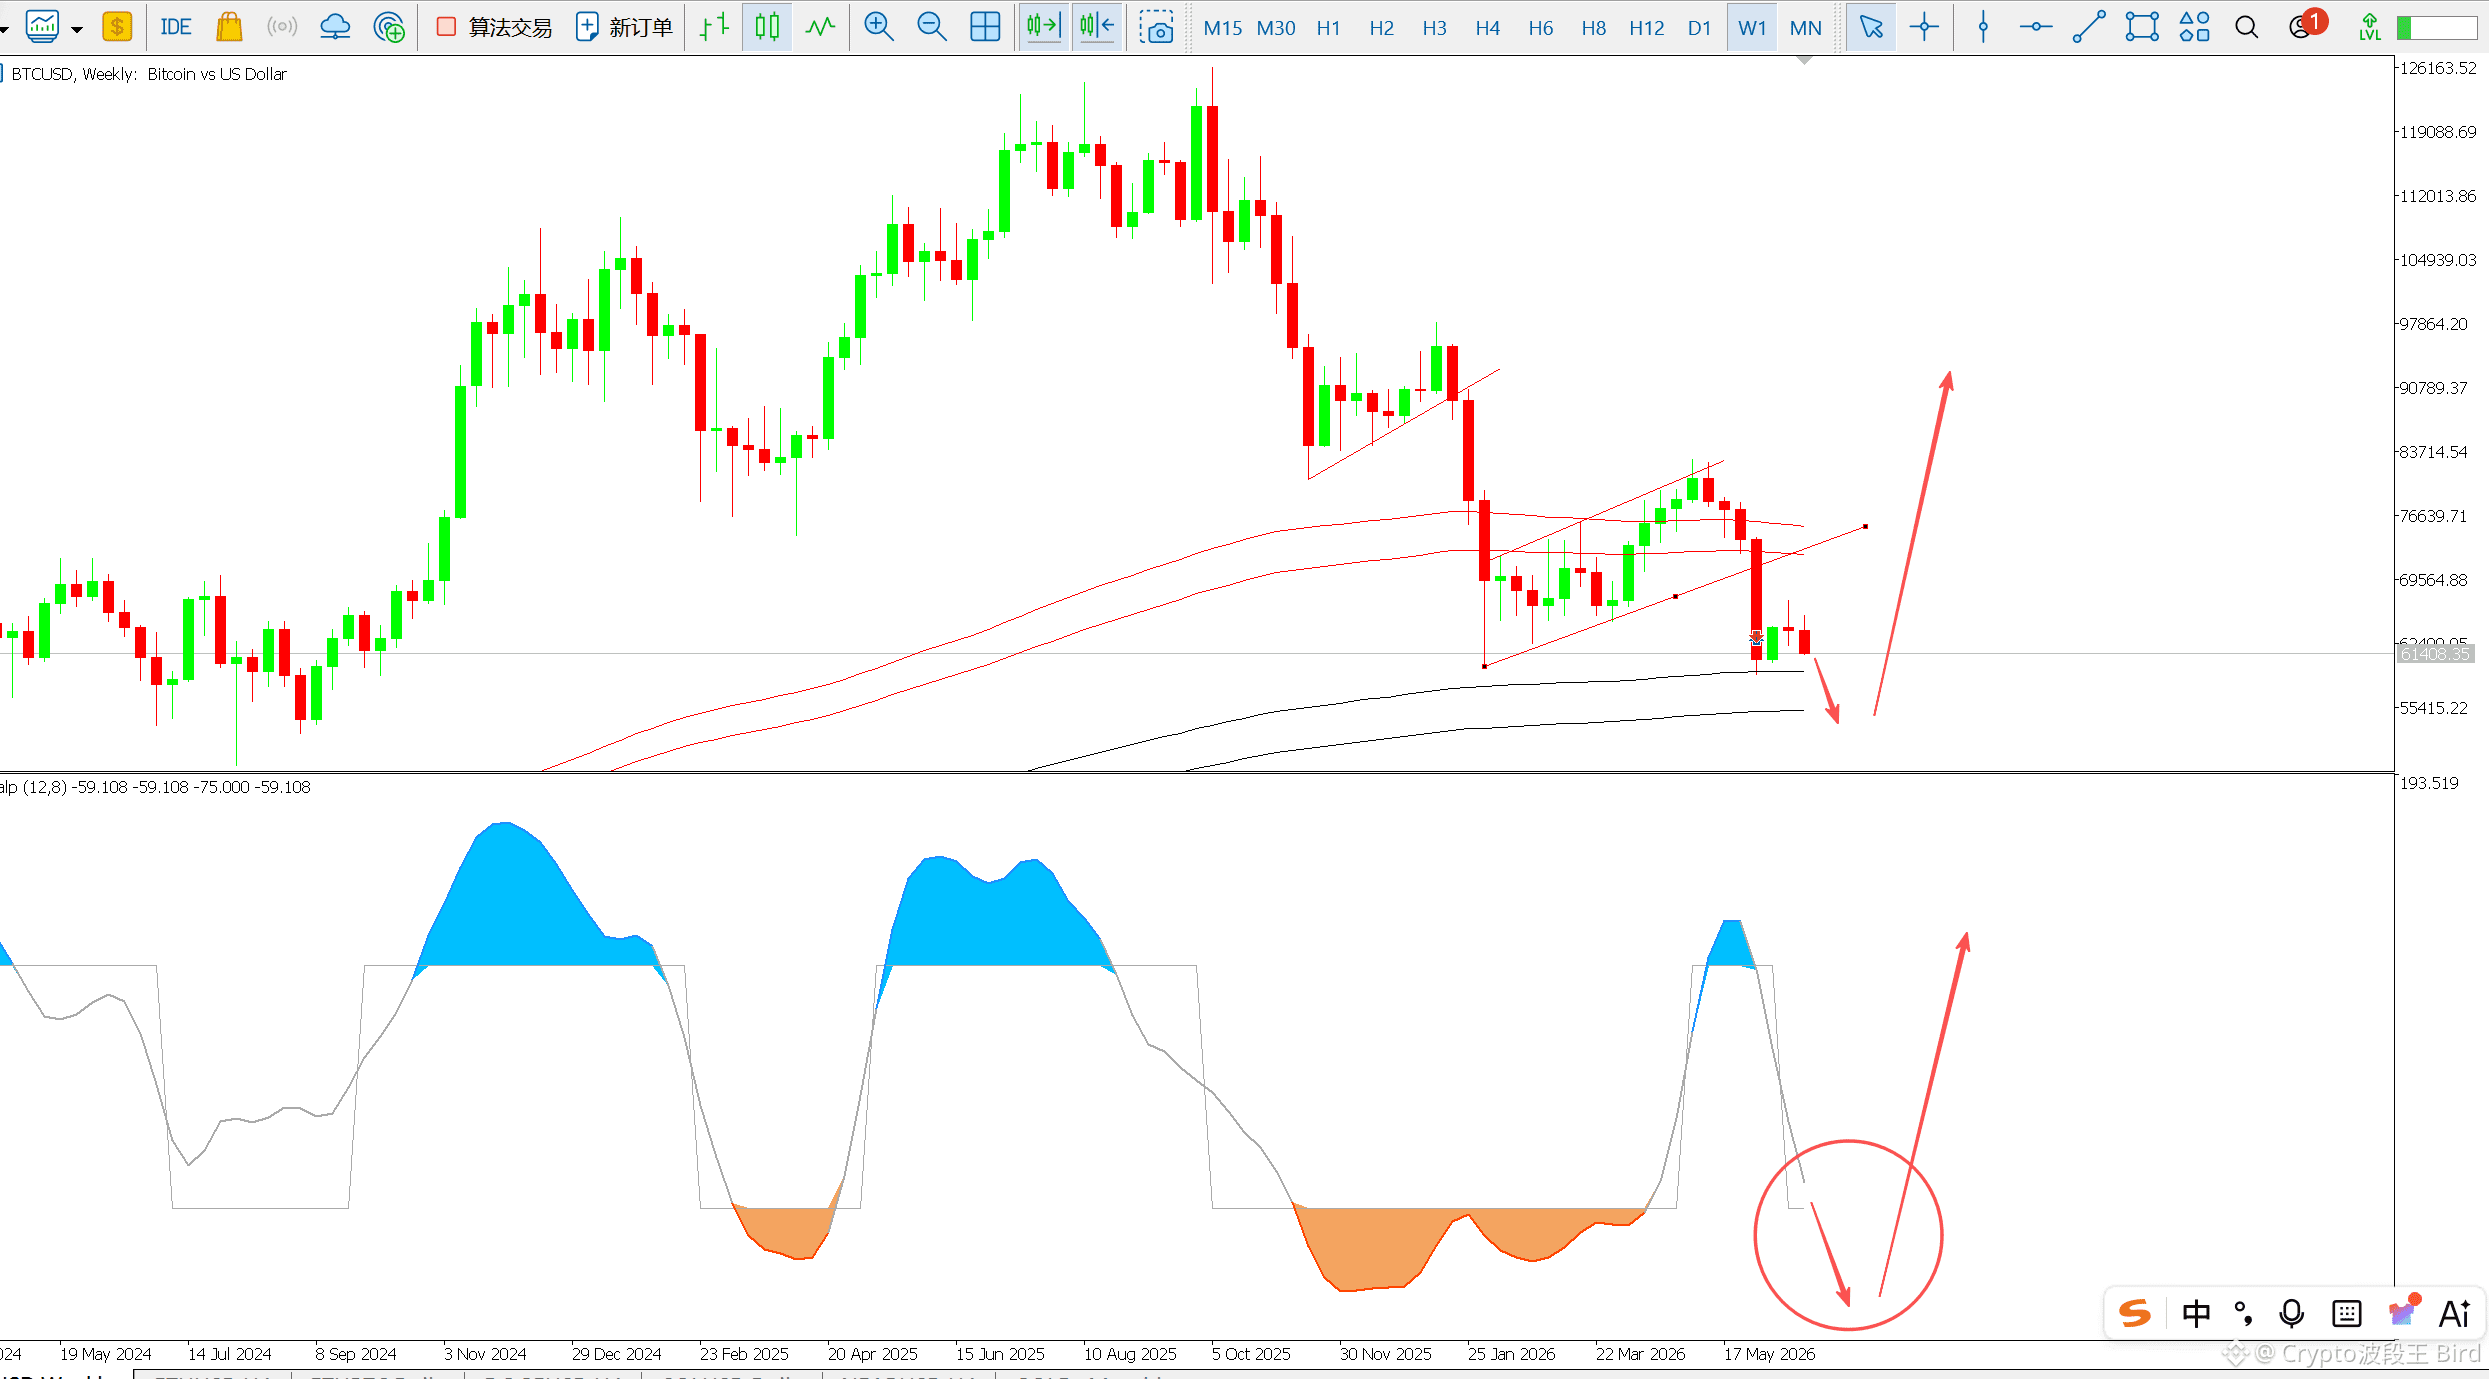Open the search magnifier in toolbar
Viewport: 2489px width, 1379px height.
coord(2247,27)
